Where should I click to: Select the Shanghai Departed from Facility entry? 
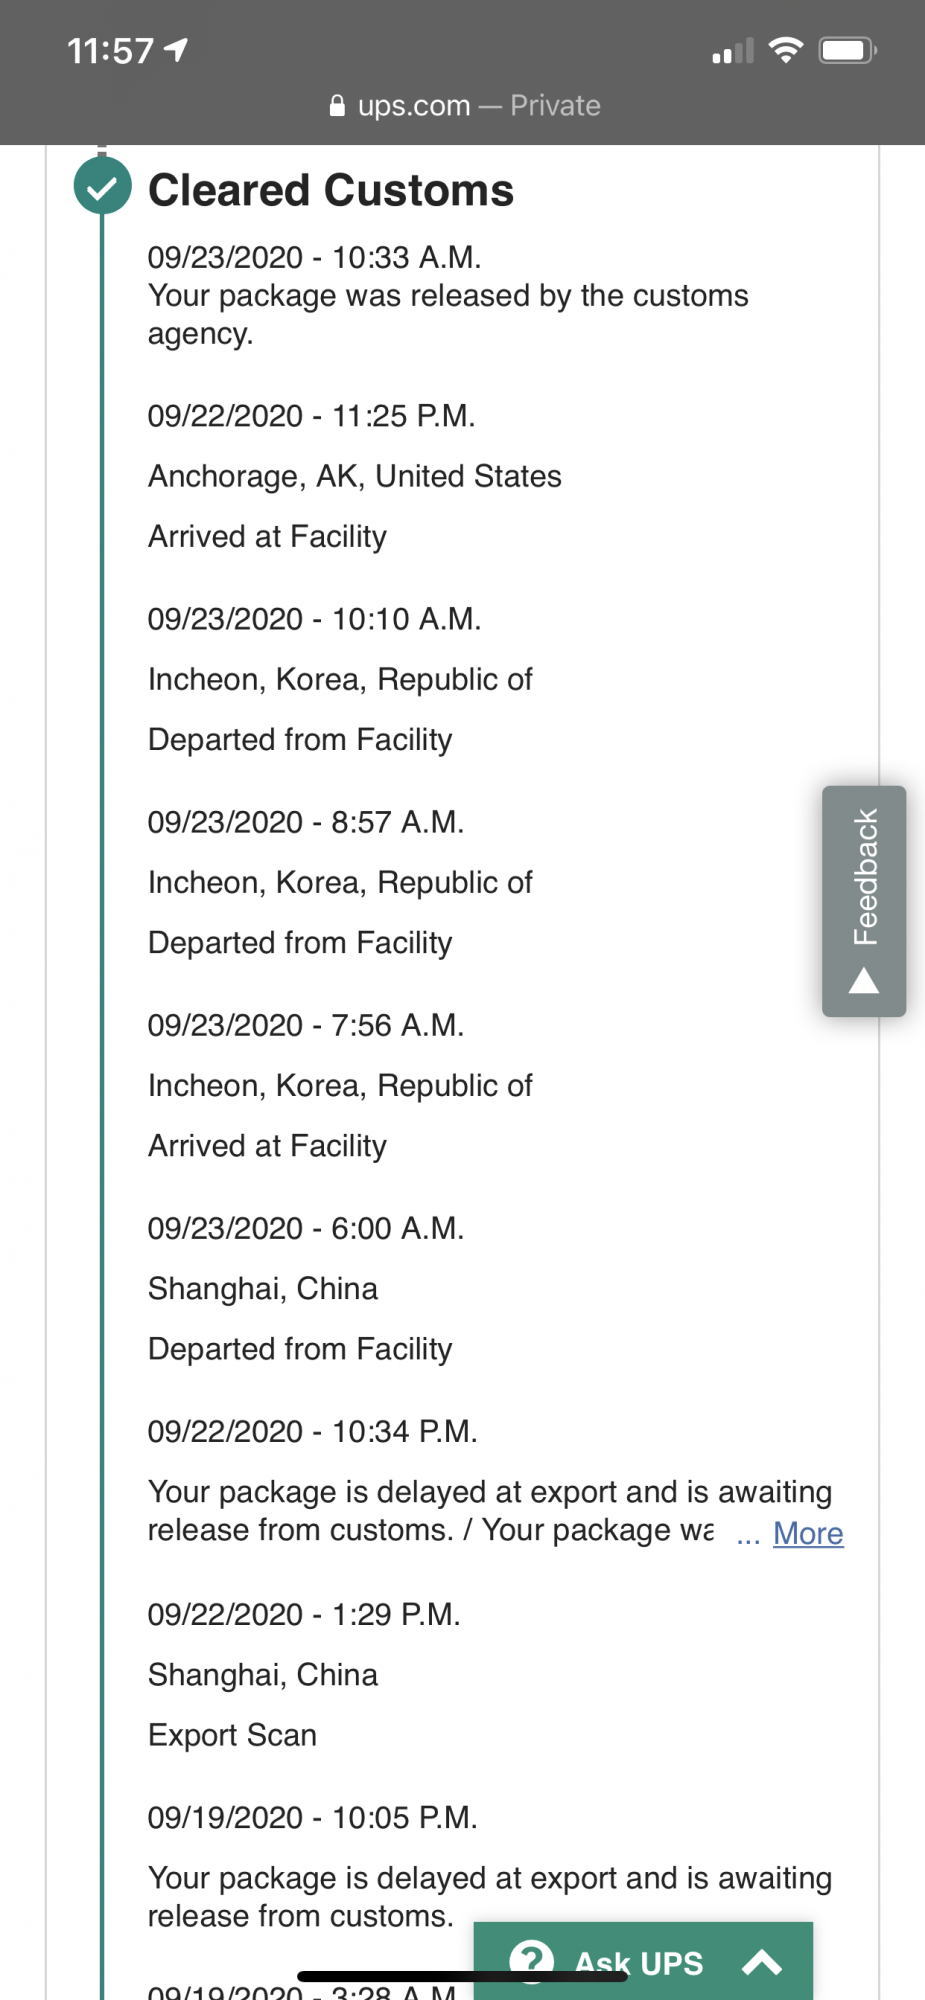[306, 1288]
